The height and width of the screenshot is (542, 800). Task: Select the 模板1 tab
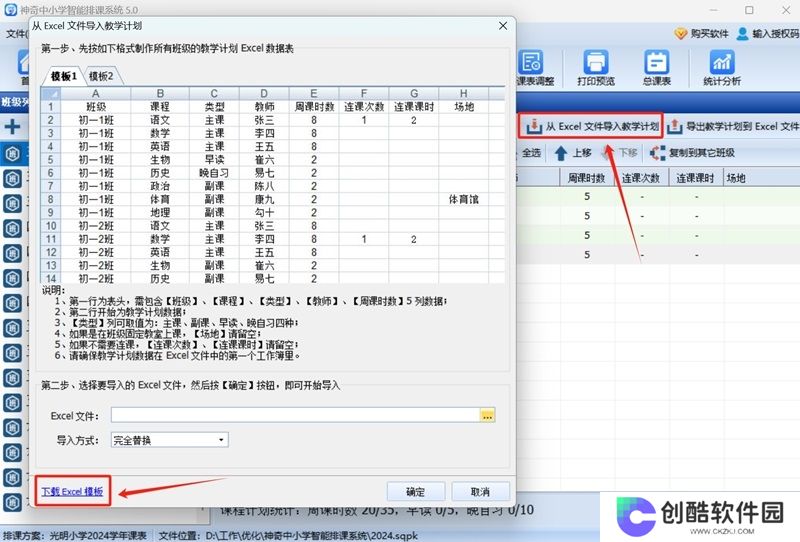(x=64, y=76)
